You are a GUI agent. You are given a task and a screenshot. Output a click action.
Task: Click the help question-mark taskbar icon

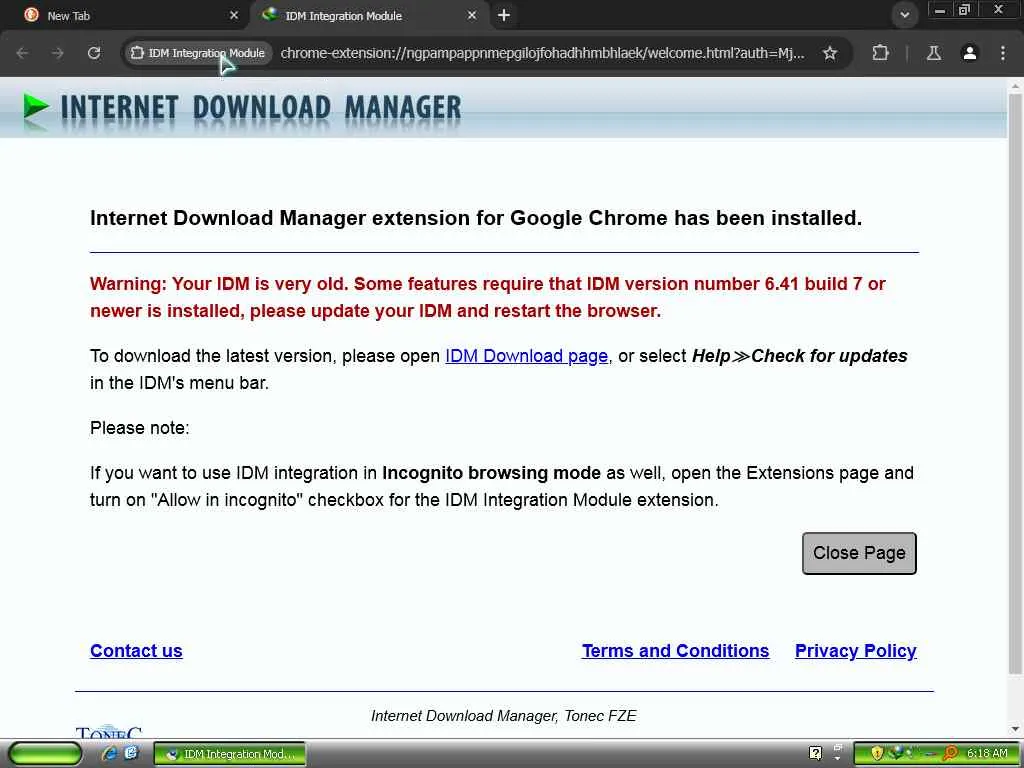pyautogui.click(x=815, y=753)
